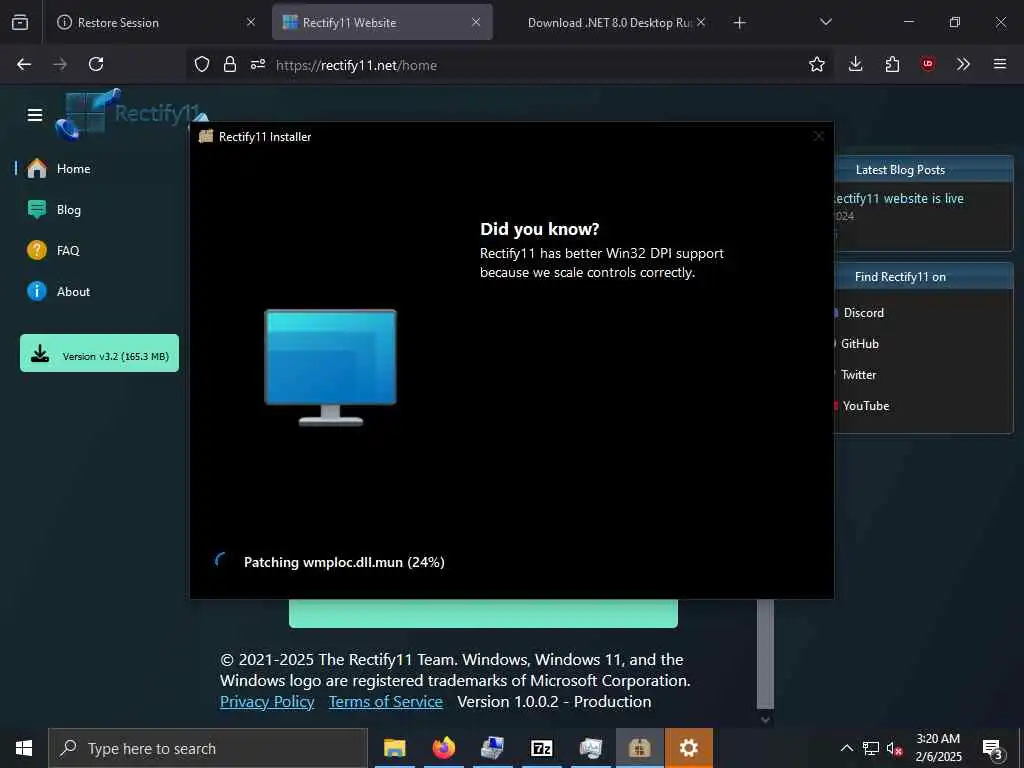Screen dimensions: 1024x768
Task: Open Rectify11 Discord link
Action: (863, 313)
